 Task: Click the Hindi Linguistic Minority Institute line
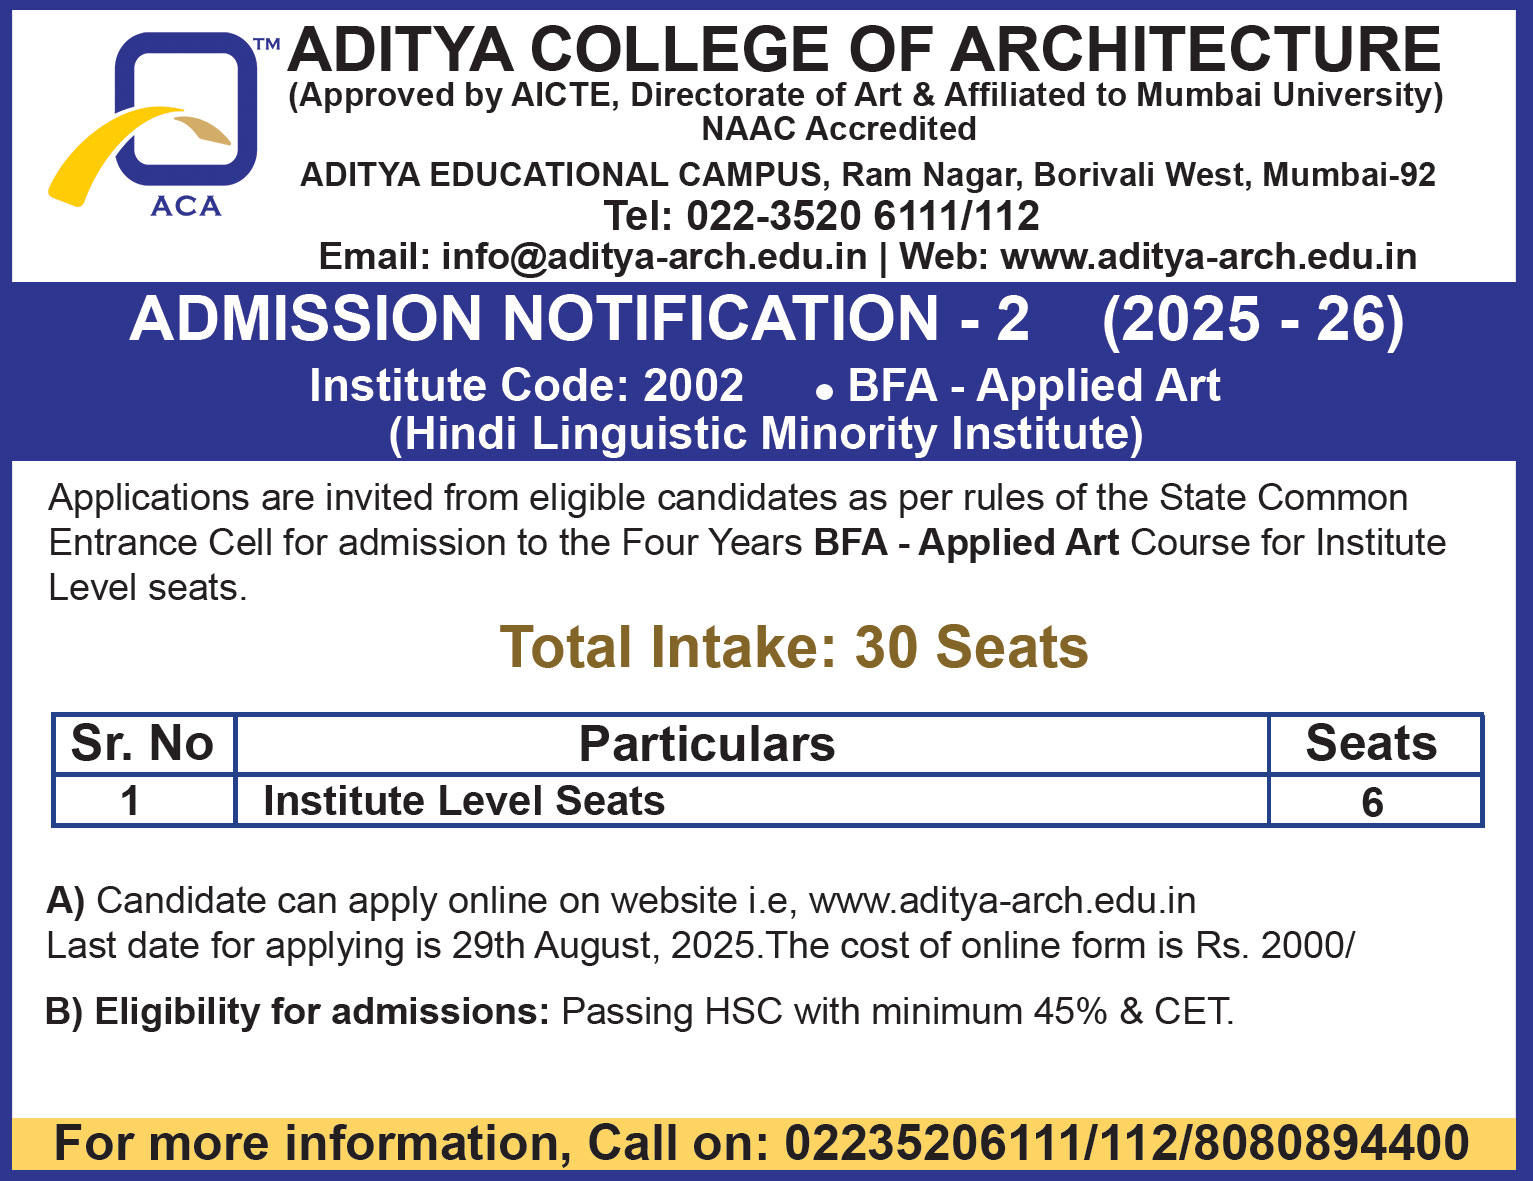click(x=766, y=434)
